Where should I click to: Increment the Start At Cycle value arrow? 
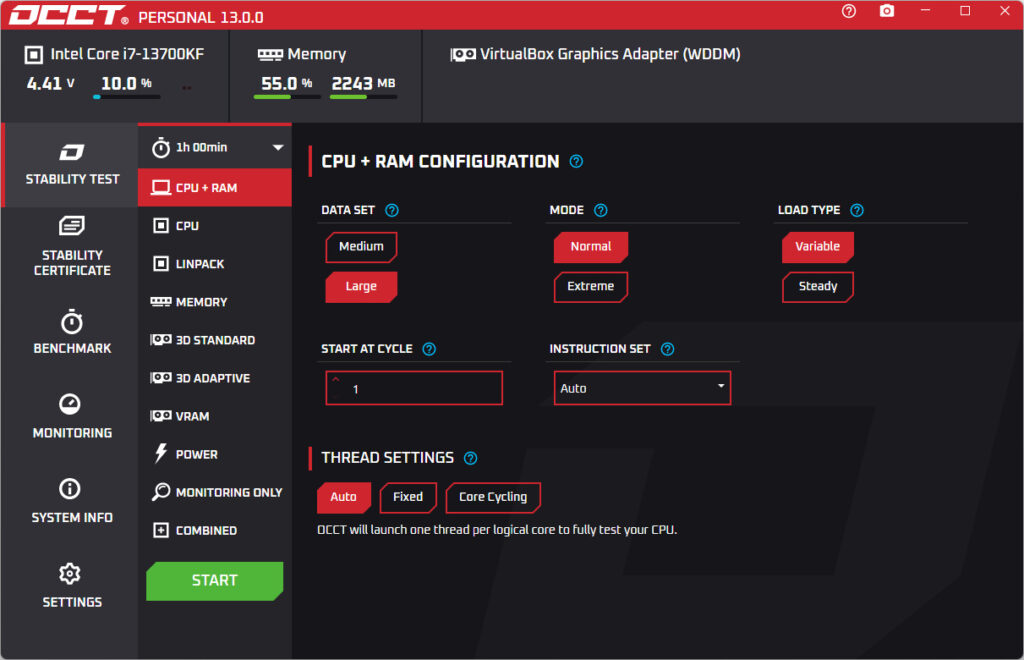coord(336,379)
